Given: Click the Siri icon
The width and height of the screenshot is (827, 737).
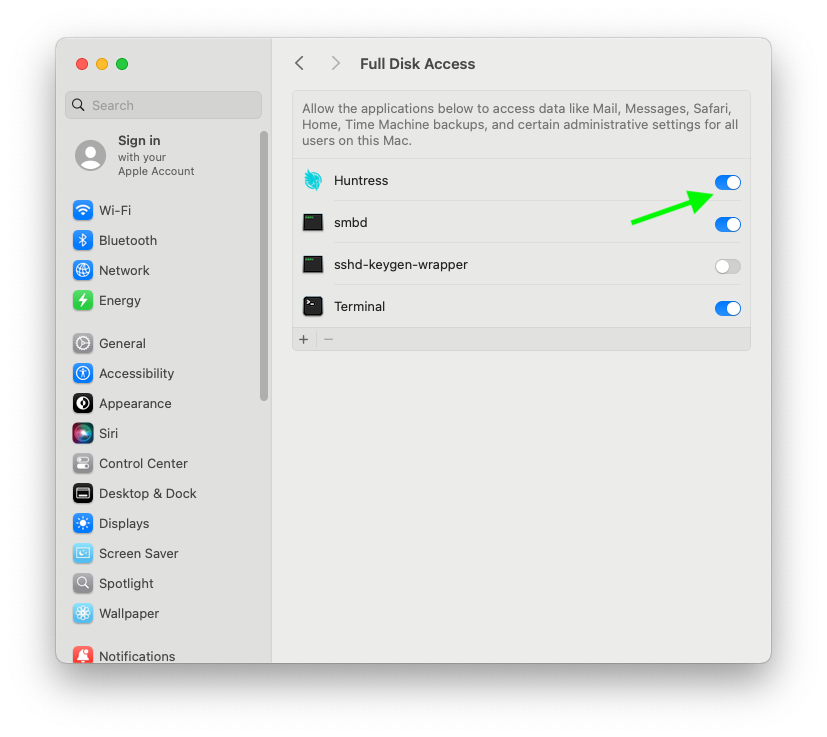Looking at the screenshot, I should point(83,434).
